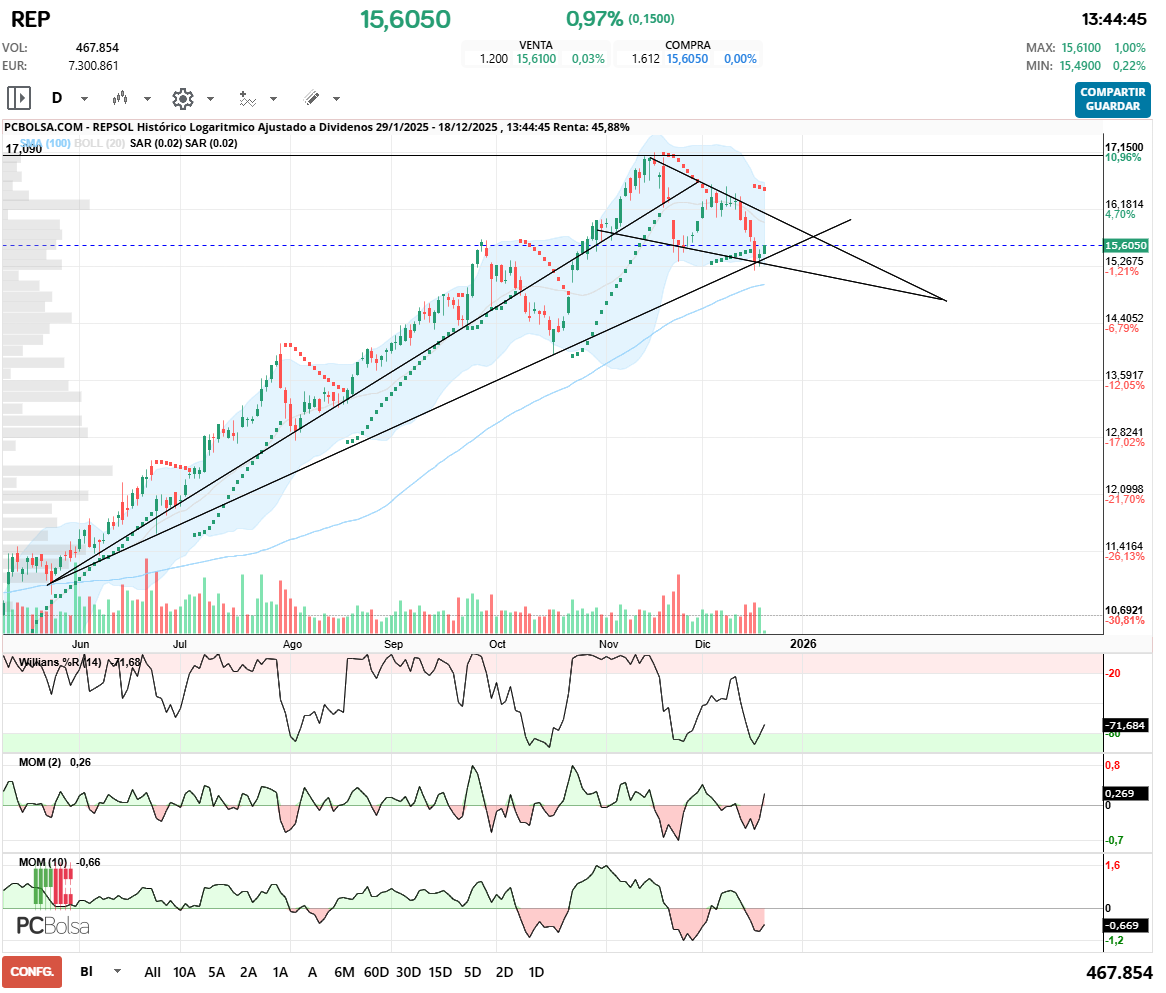
Task: Click the candlestick chart type icon
Action: coord(121,98)
